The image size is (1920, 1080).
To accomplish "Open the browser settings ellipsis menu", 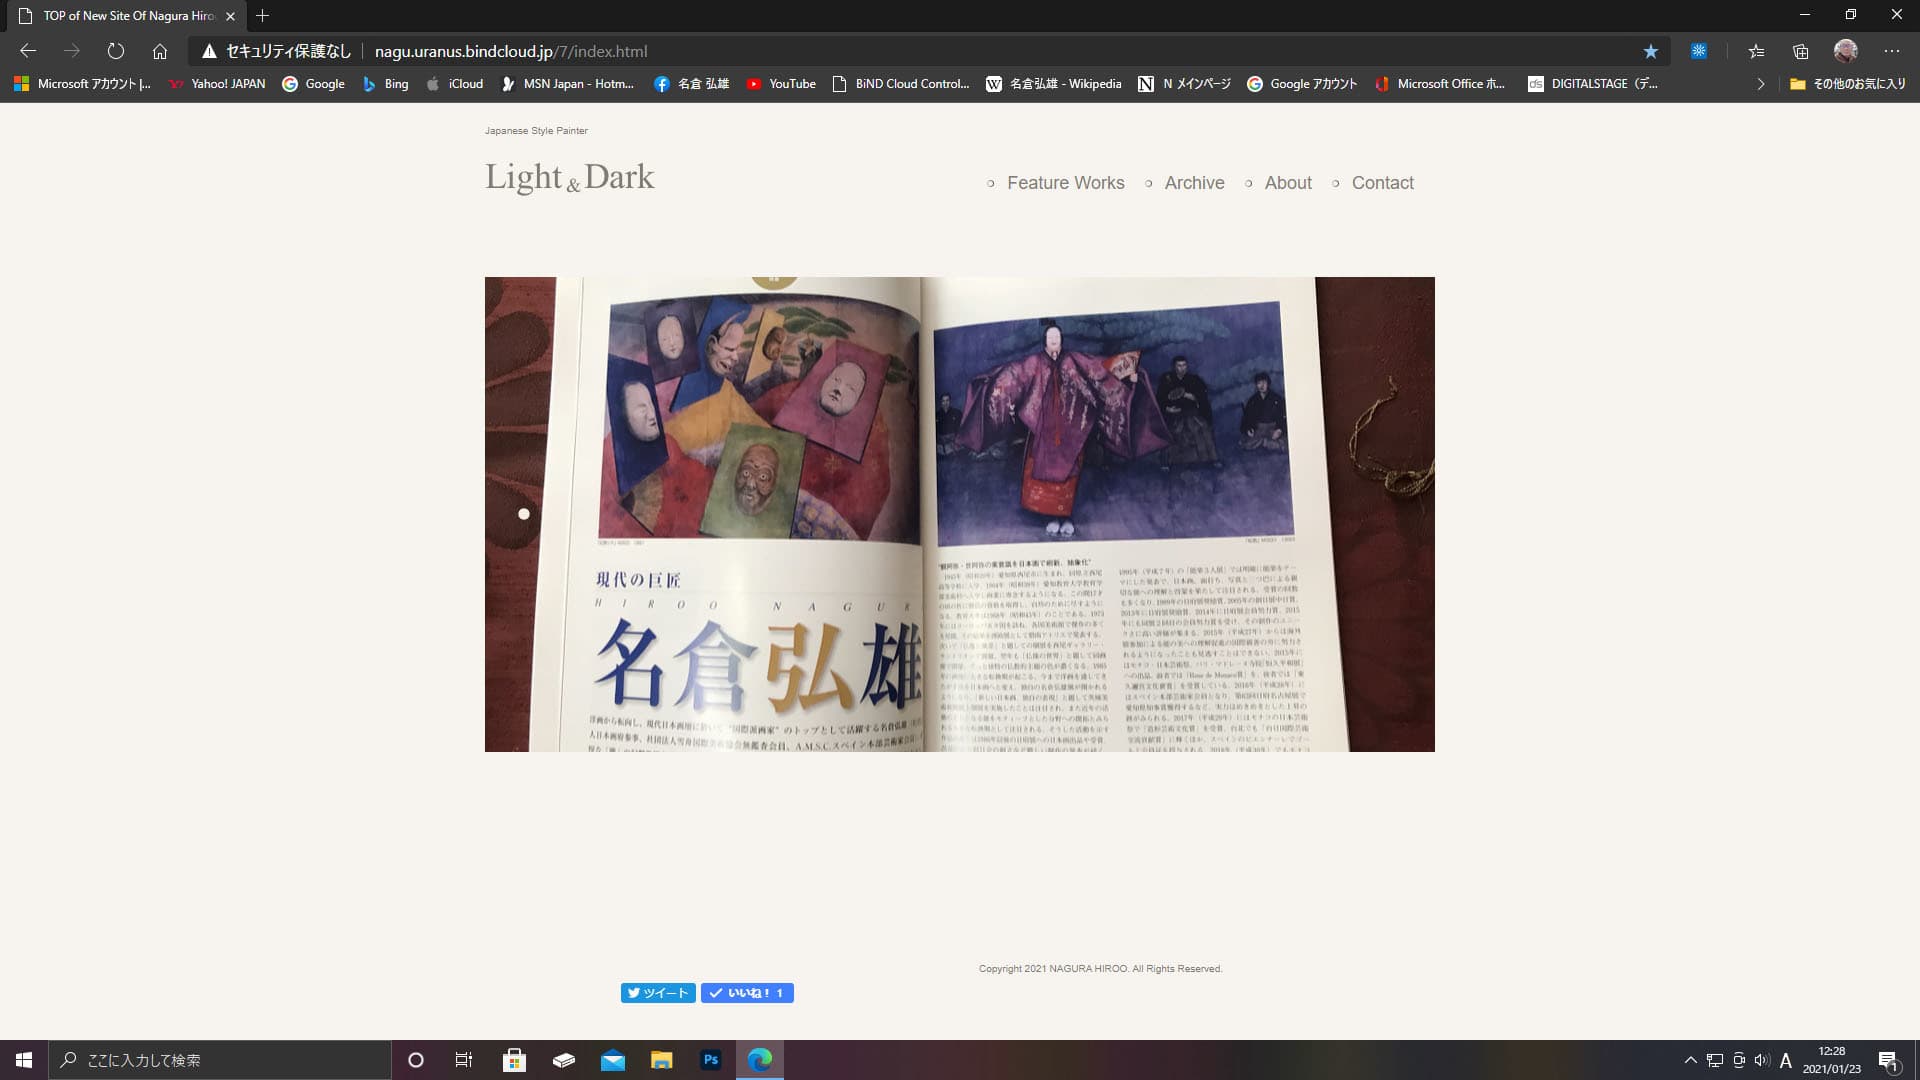I will tap(1891, 51).
